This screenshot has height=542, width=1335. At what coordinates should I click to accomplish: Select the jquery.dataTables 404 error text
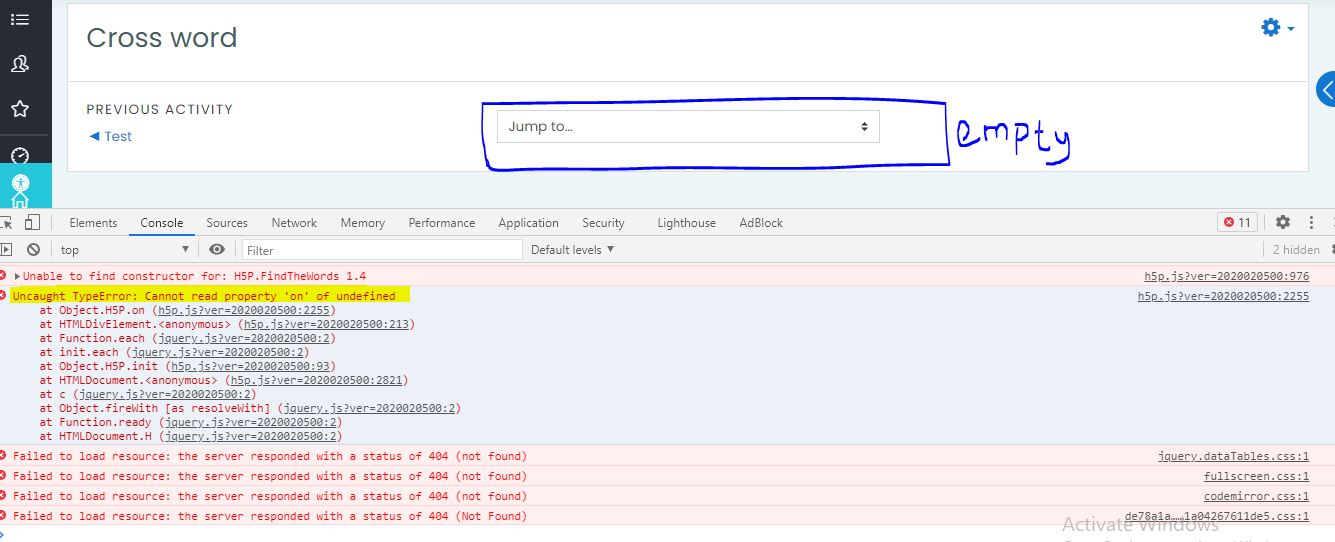click(270, 456)
